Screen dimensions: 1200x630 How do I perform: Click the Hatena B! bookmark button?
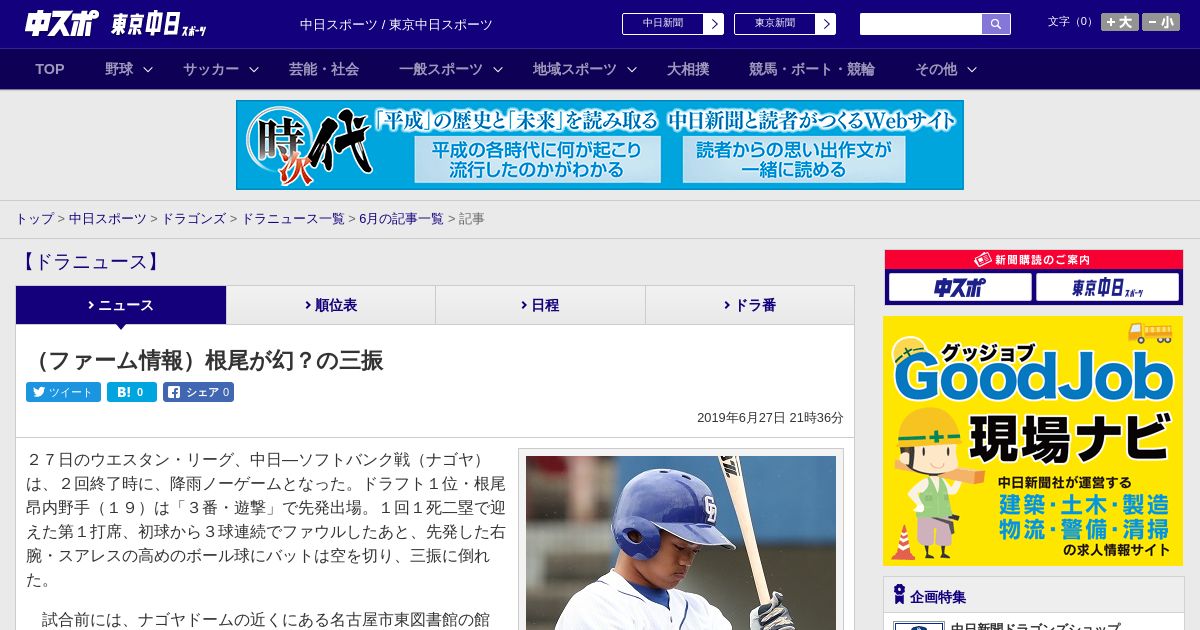[x=132, y=392]
